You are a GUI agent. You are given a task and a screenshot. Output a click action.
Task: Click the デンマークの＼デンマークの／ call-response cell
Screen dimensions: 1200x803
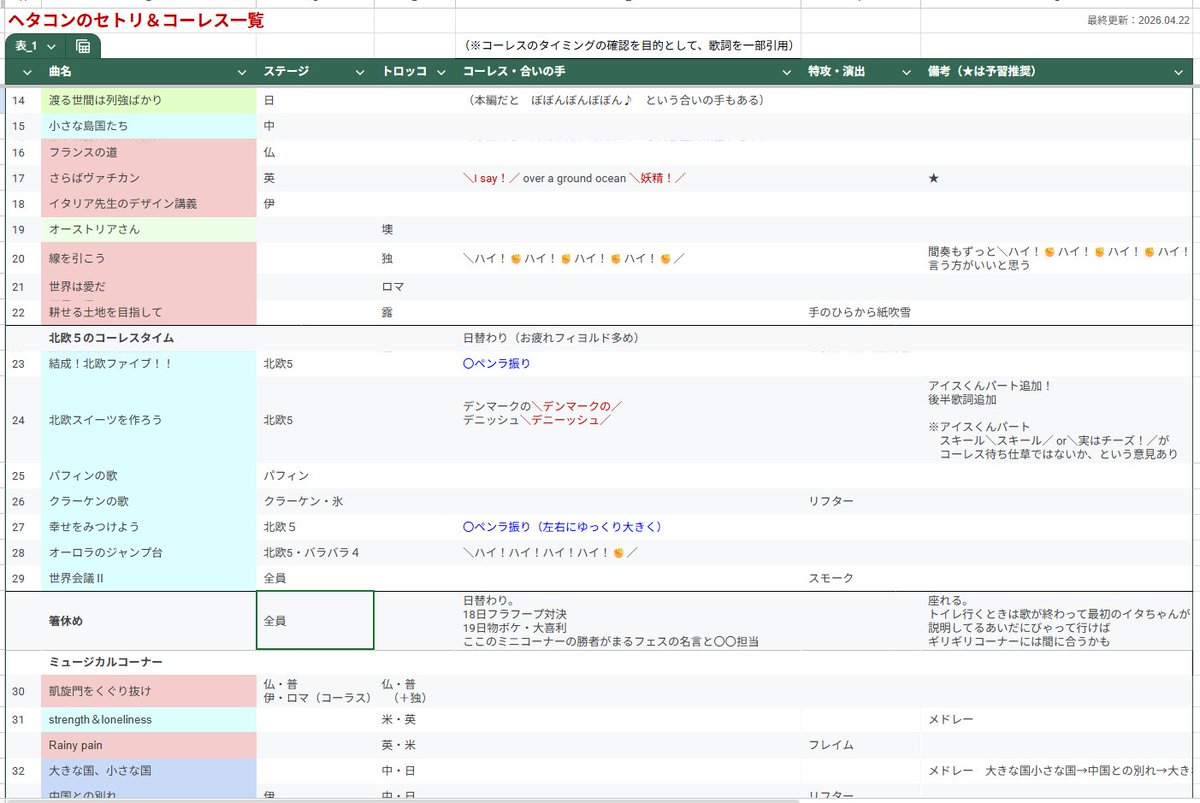tap(628, 420)
